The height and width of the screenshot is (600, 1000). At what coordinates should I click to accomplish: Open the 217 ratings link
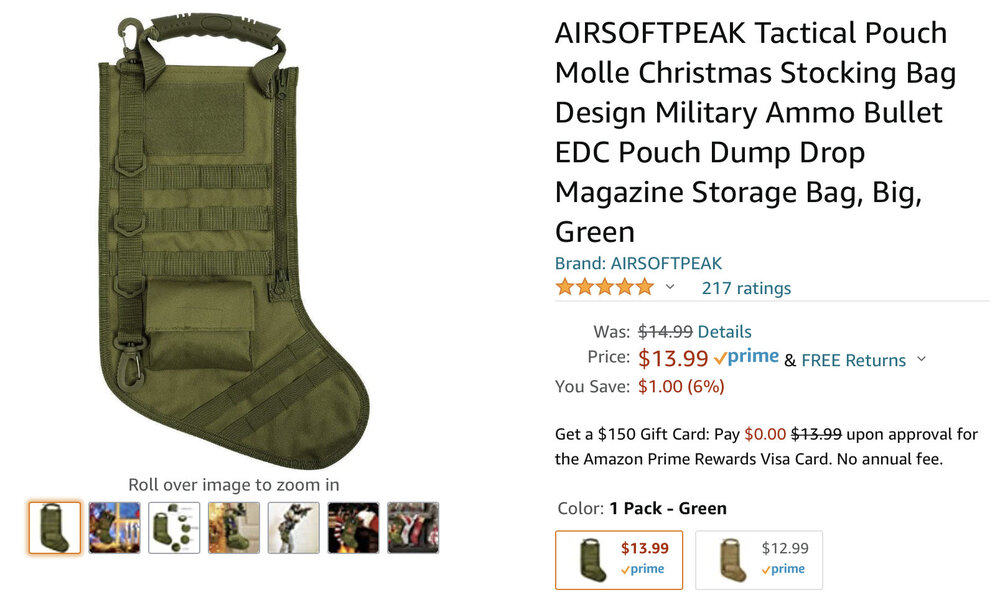tap(746, 288)
